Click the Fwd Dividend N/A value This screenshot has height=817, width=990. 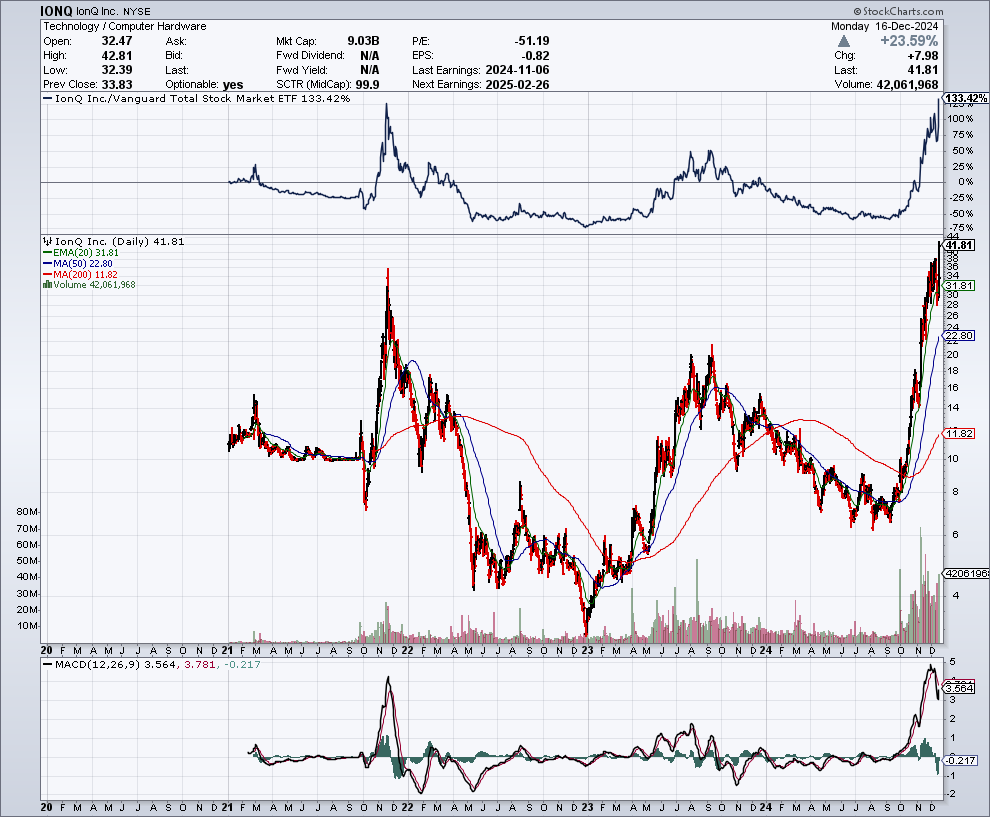[x=369, y=56]
